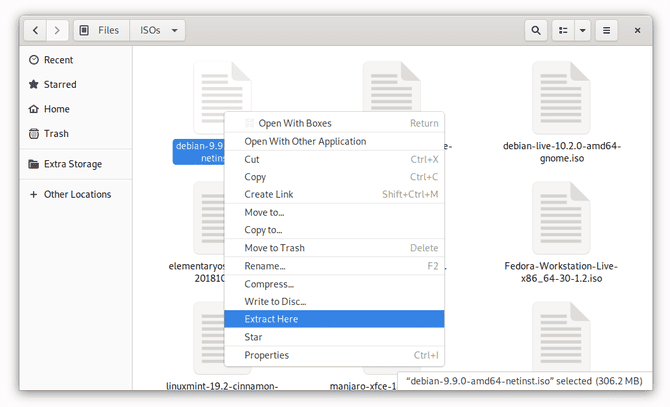The height and width of the screenshot is (407, 670).
Task: Click the selected debian-9.9 file label
Action: (199, 152)
